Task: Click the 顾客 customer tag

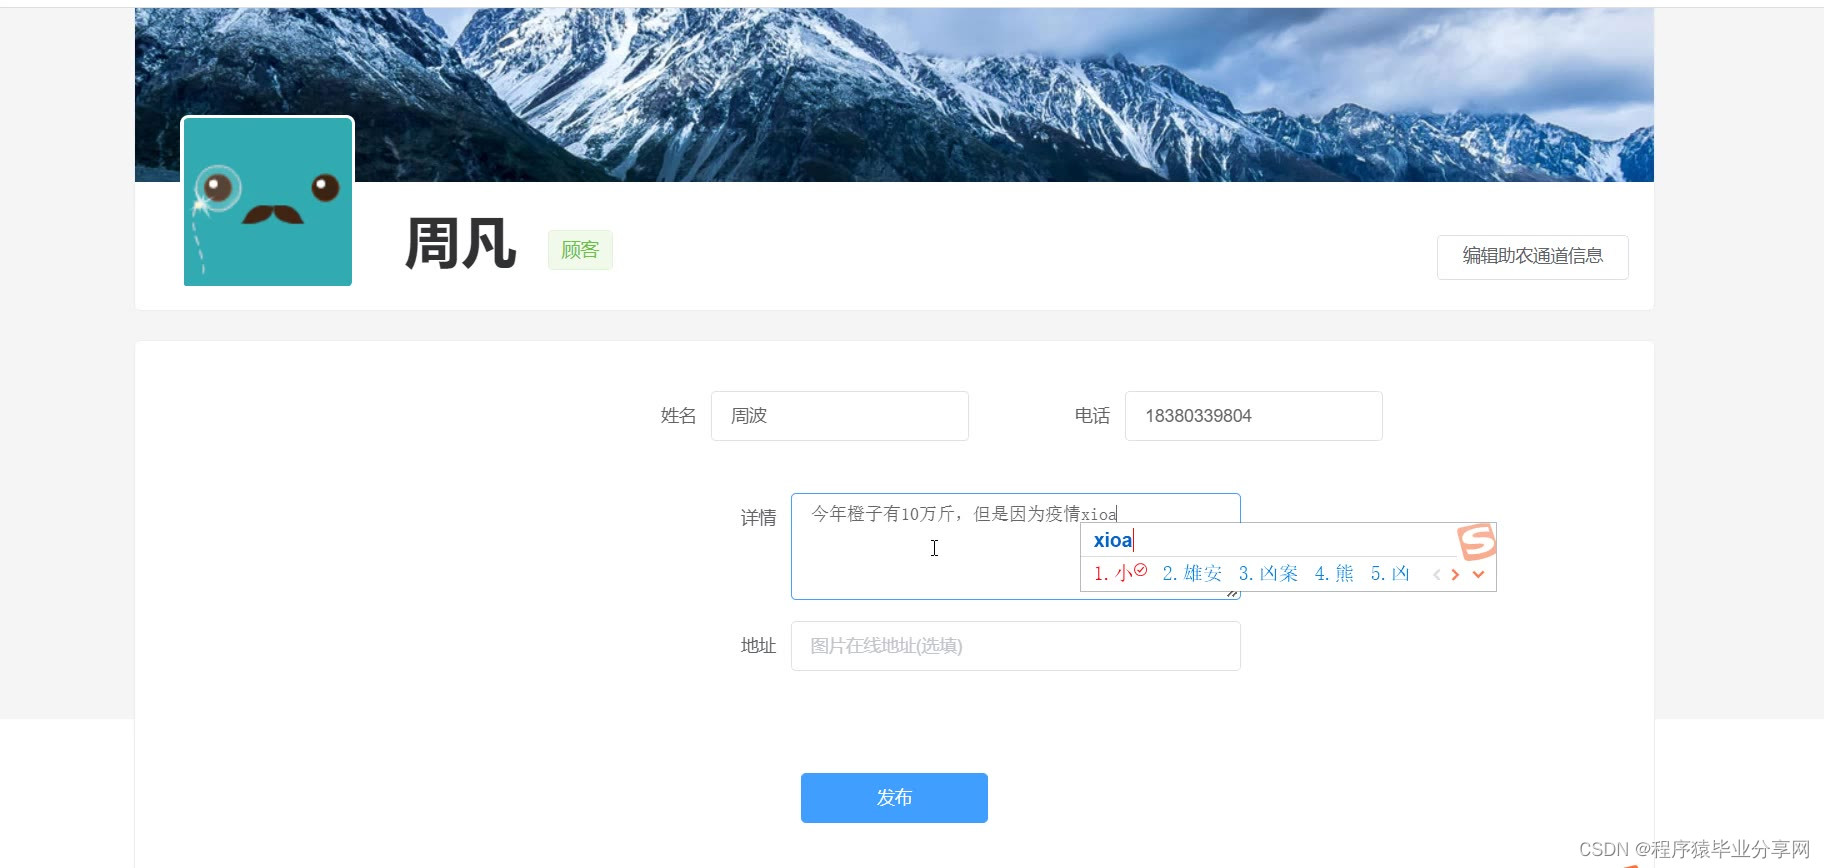Action: coord(580,249)
